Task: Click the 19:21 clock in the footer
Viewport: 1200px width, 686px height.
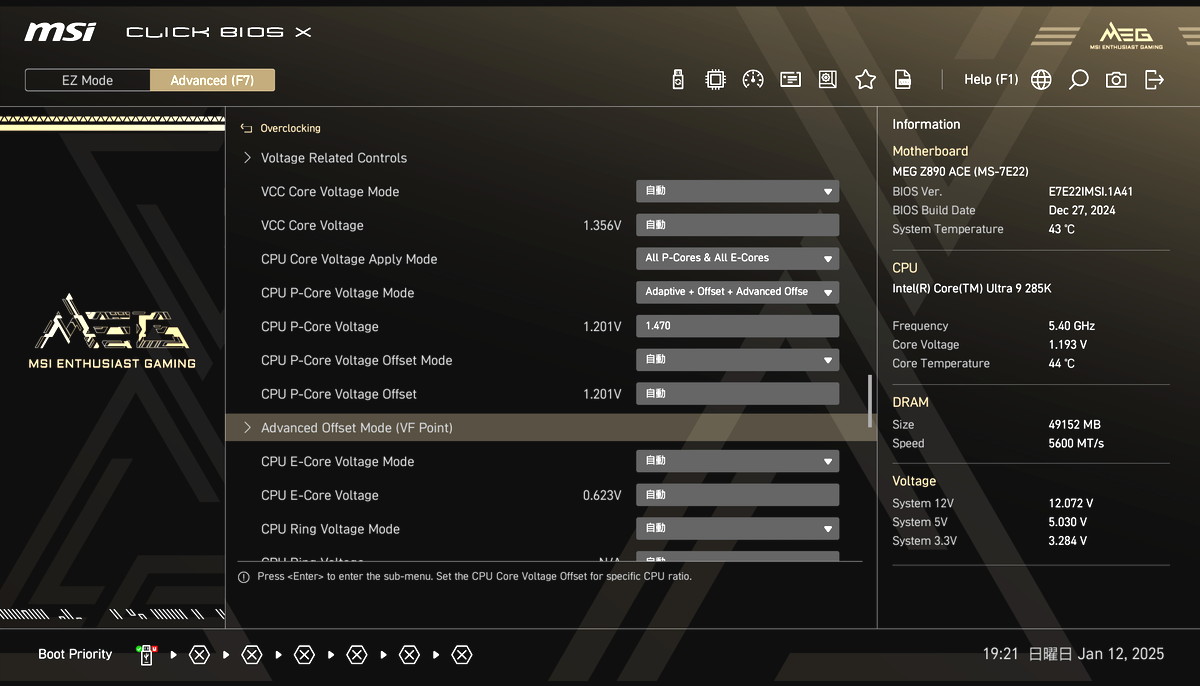Action: [1000, 654]
